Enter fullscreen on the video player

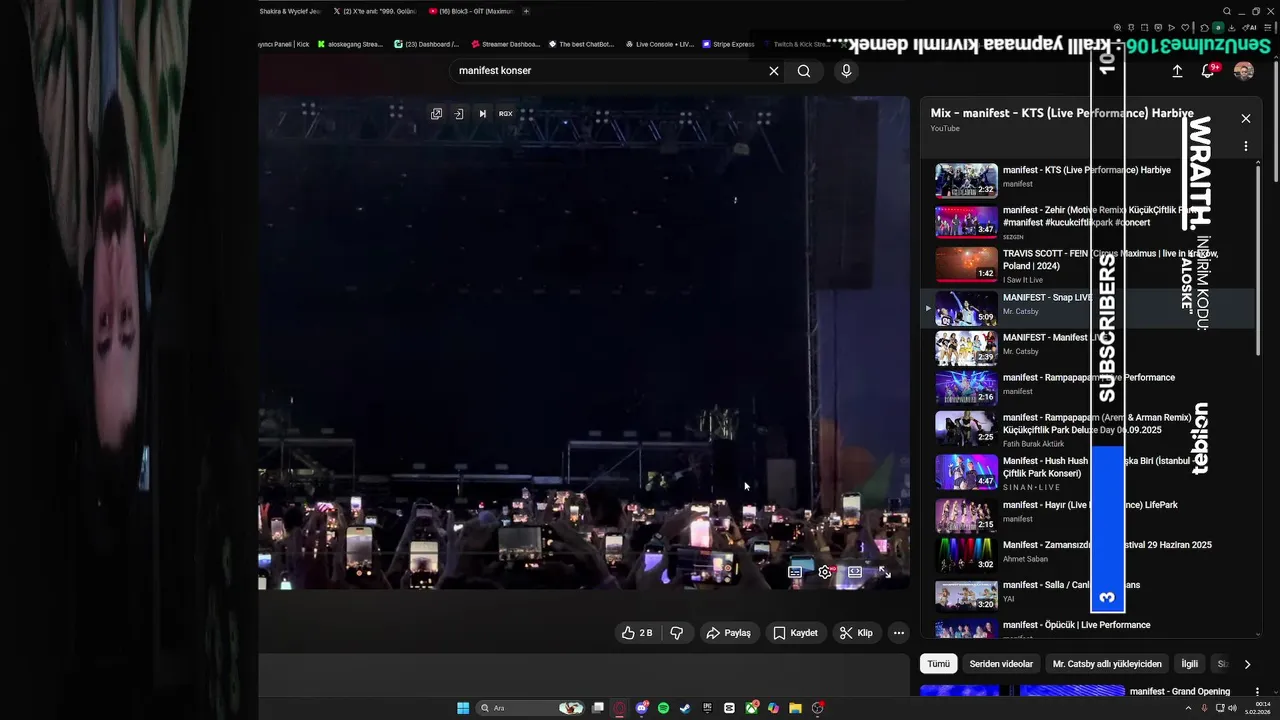click(885, 572)
